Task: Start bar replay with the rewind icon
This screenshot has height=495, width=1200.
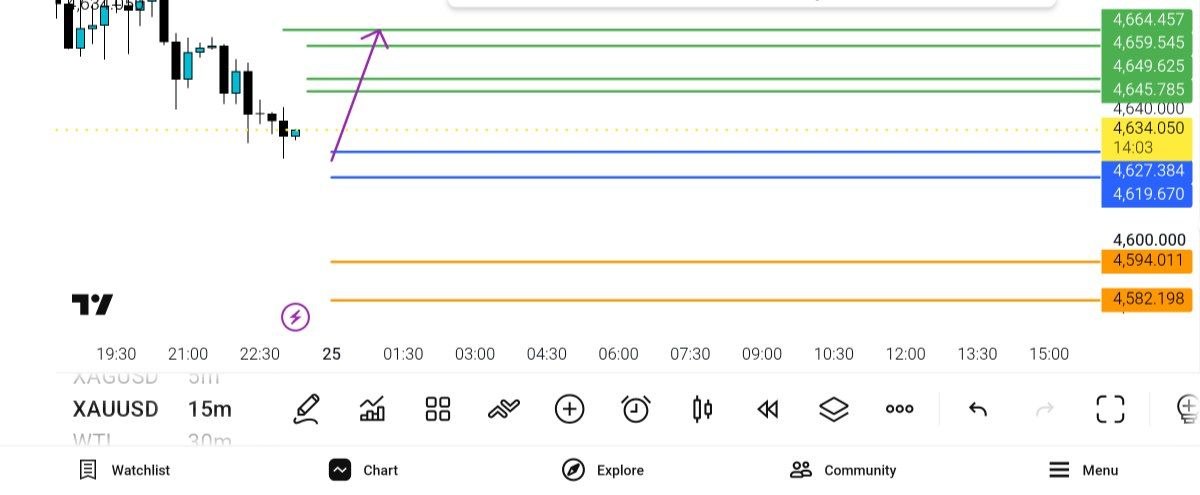Action: 768,409
